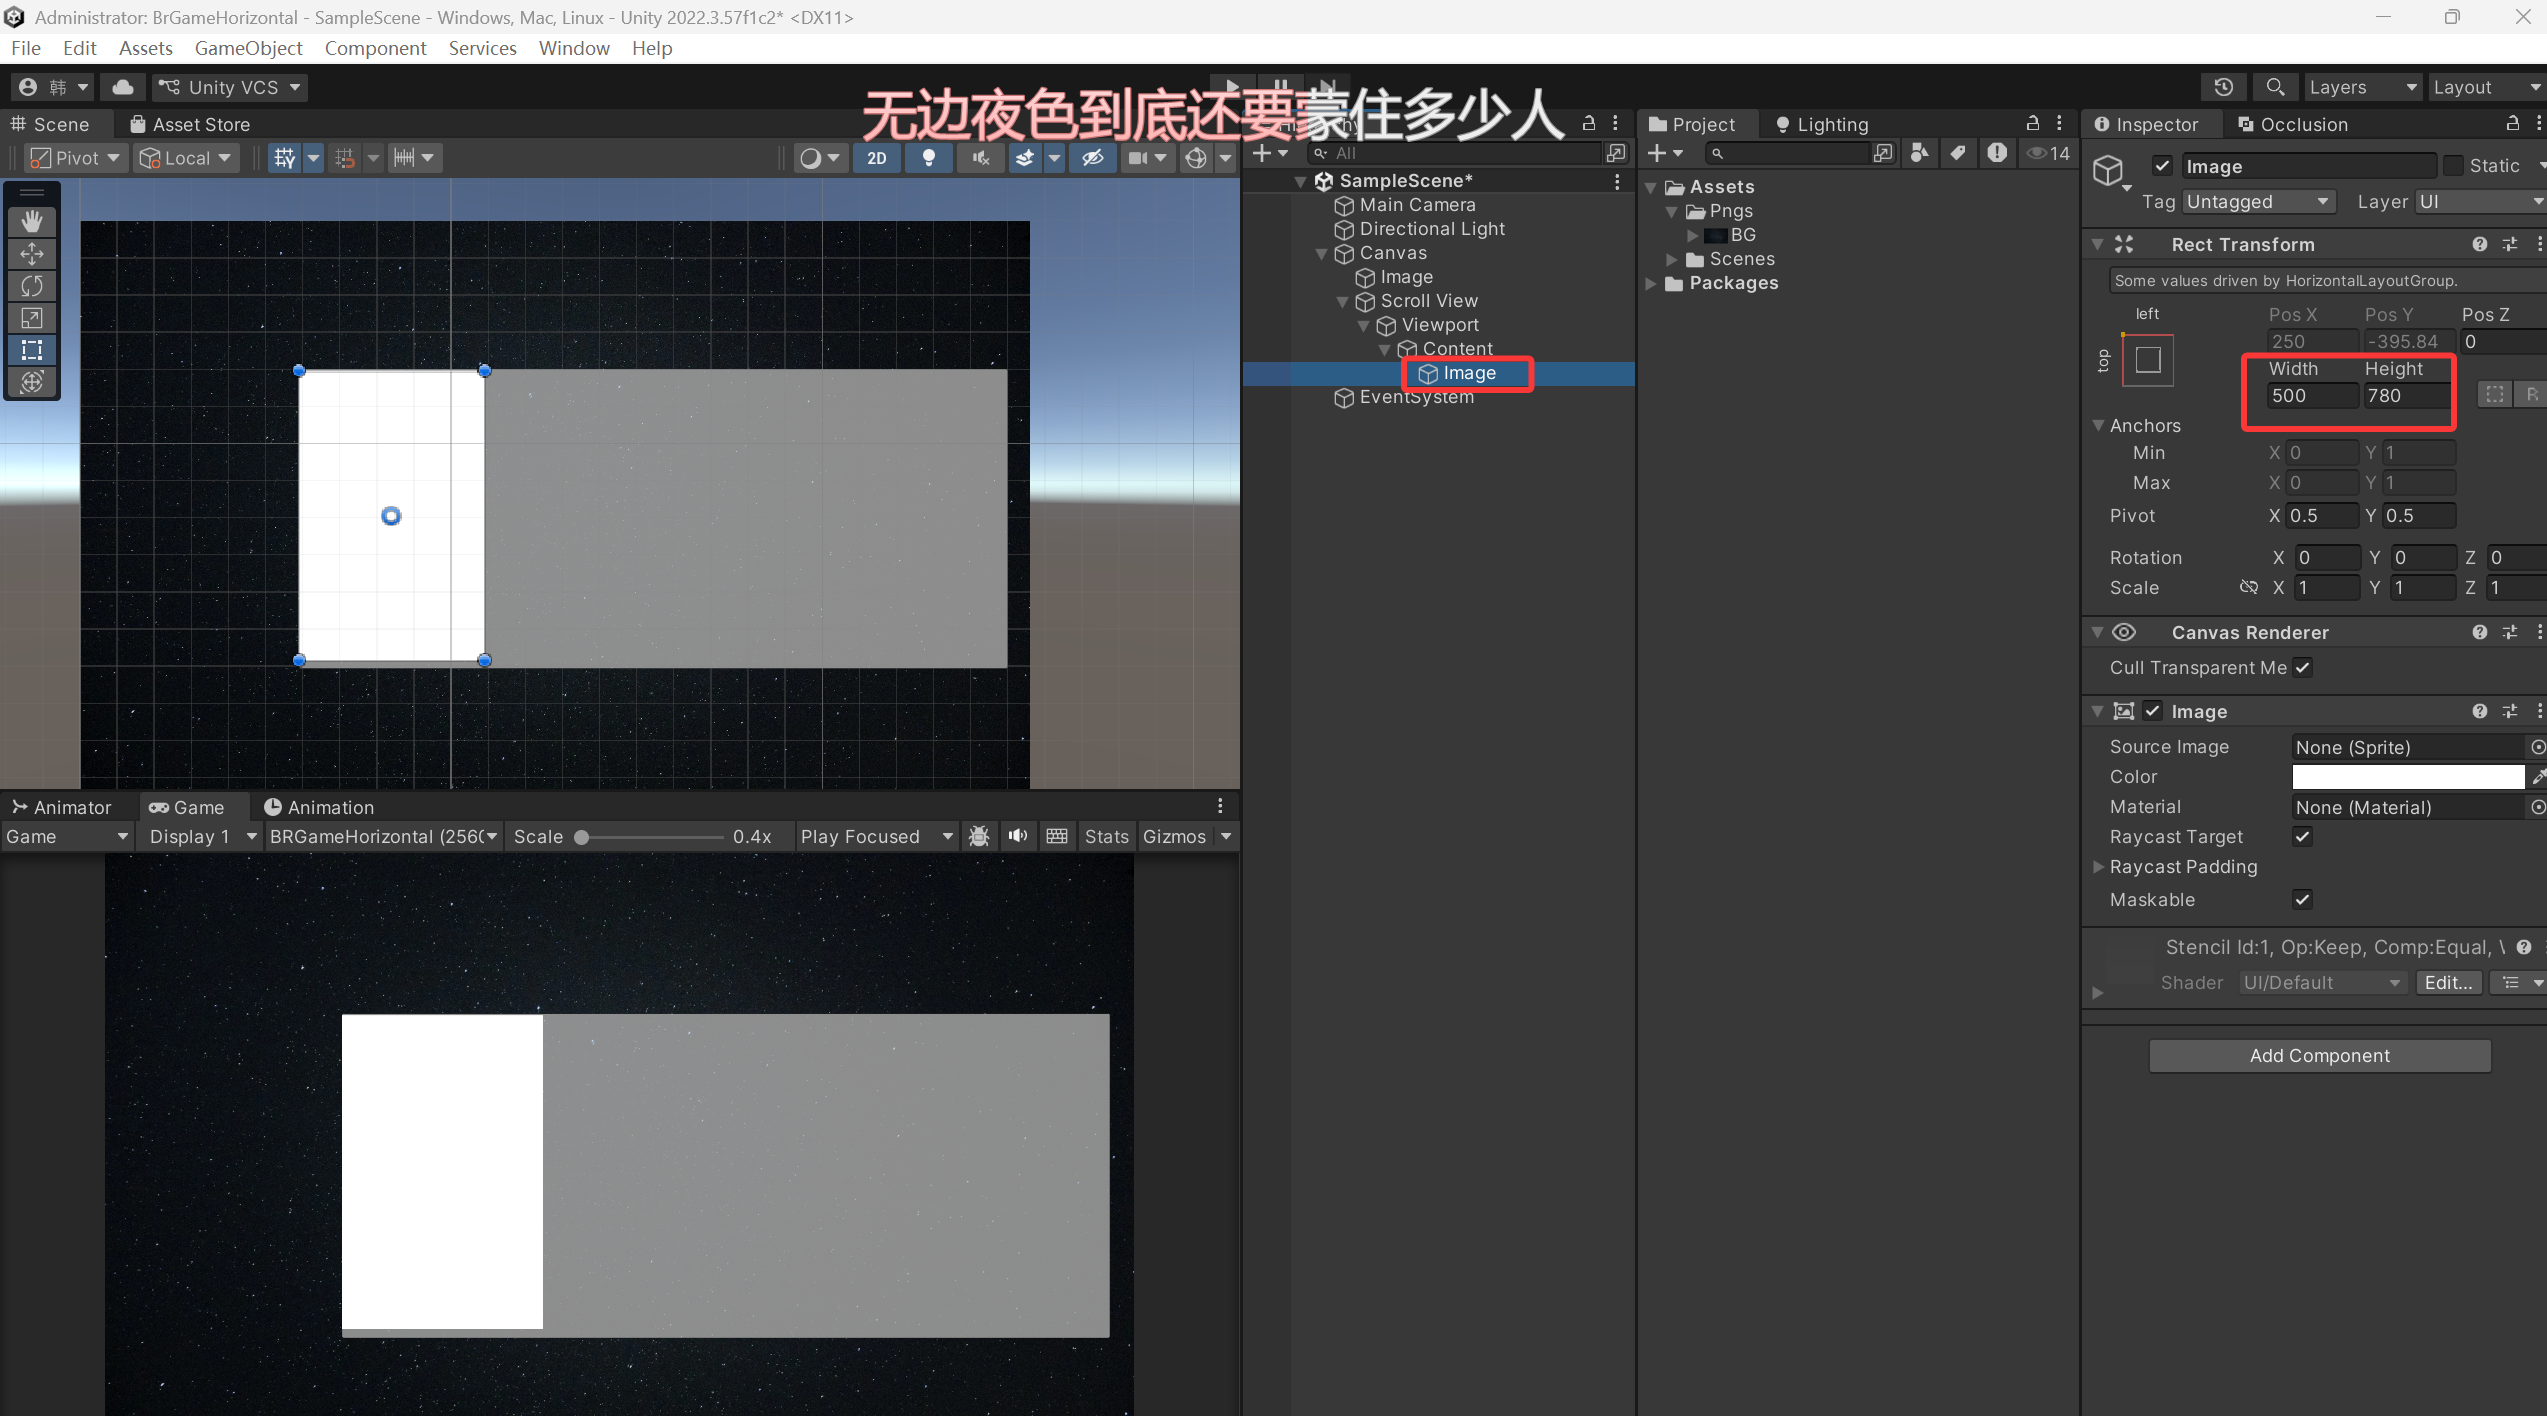Select the Move tool

click(x=32, y=254)
